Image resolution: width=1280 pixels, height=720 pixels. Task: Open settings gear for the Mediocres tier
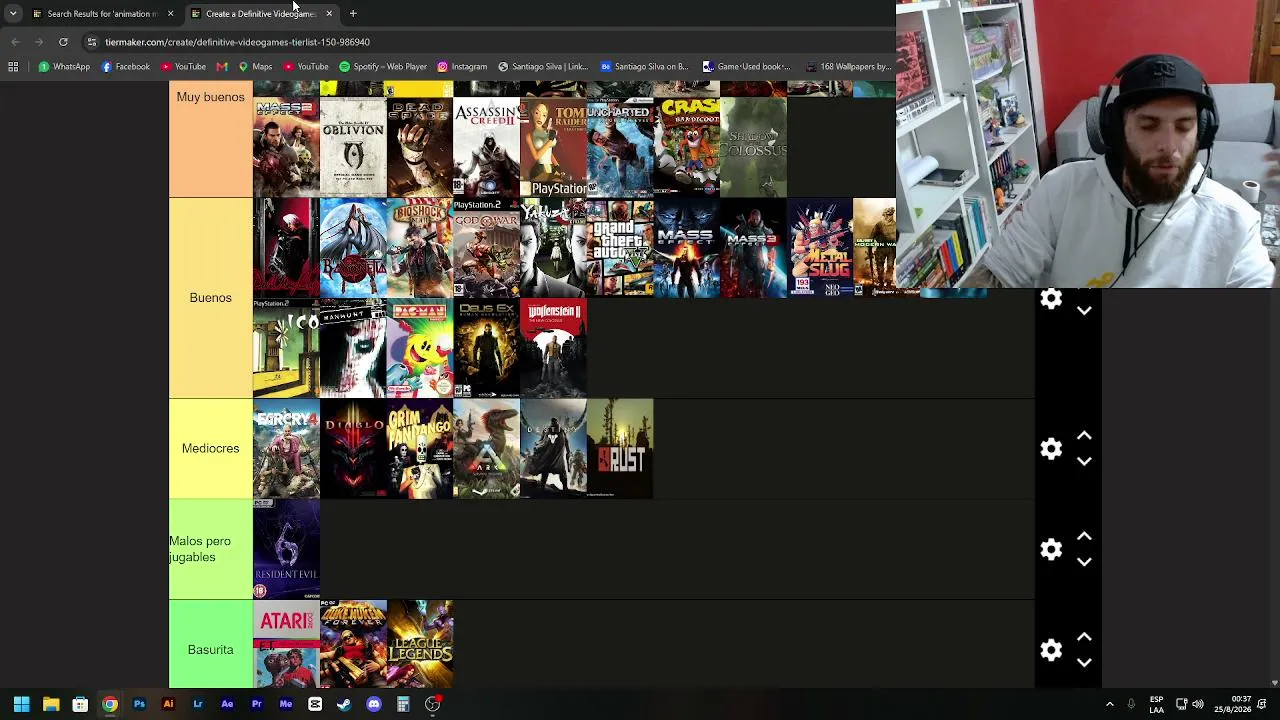tap(1051, 449)
